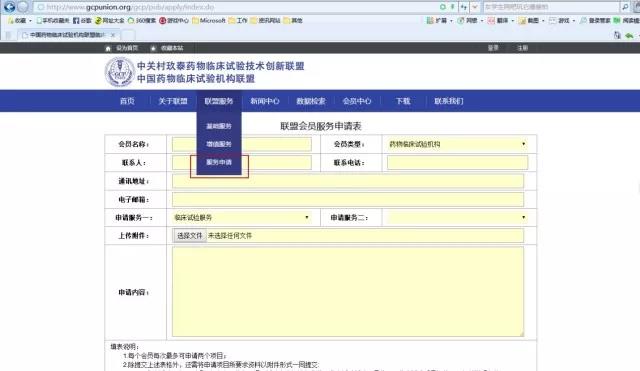Click the star icon beside 收藏本站
Viewport: 640px width, 371px height.
pyautogui.click(x=153, y=48)
